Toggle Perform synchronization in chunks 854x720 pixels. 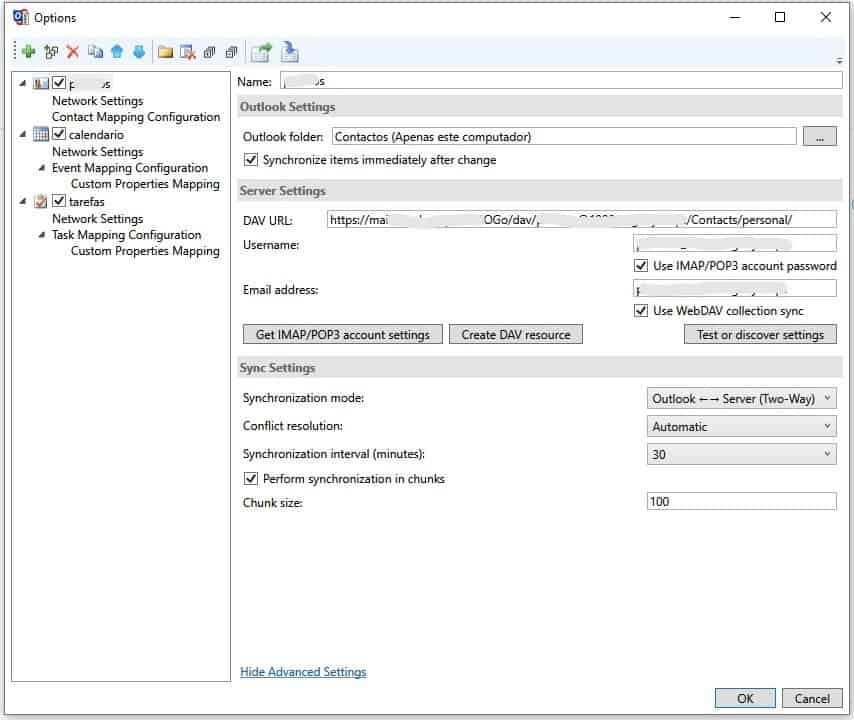click(x=251, y=478)
